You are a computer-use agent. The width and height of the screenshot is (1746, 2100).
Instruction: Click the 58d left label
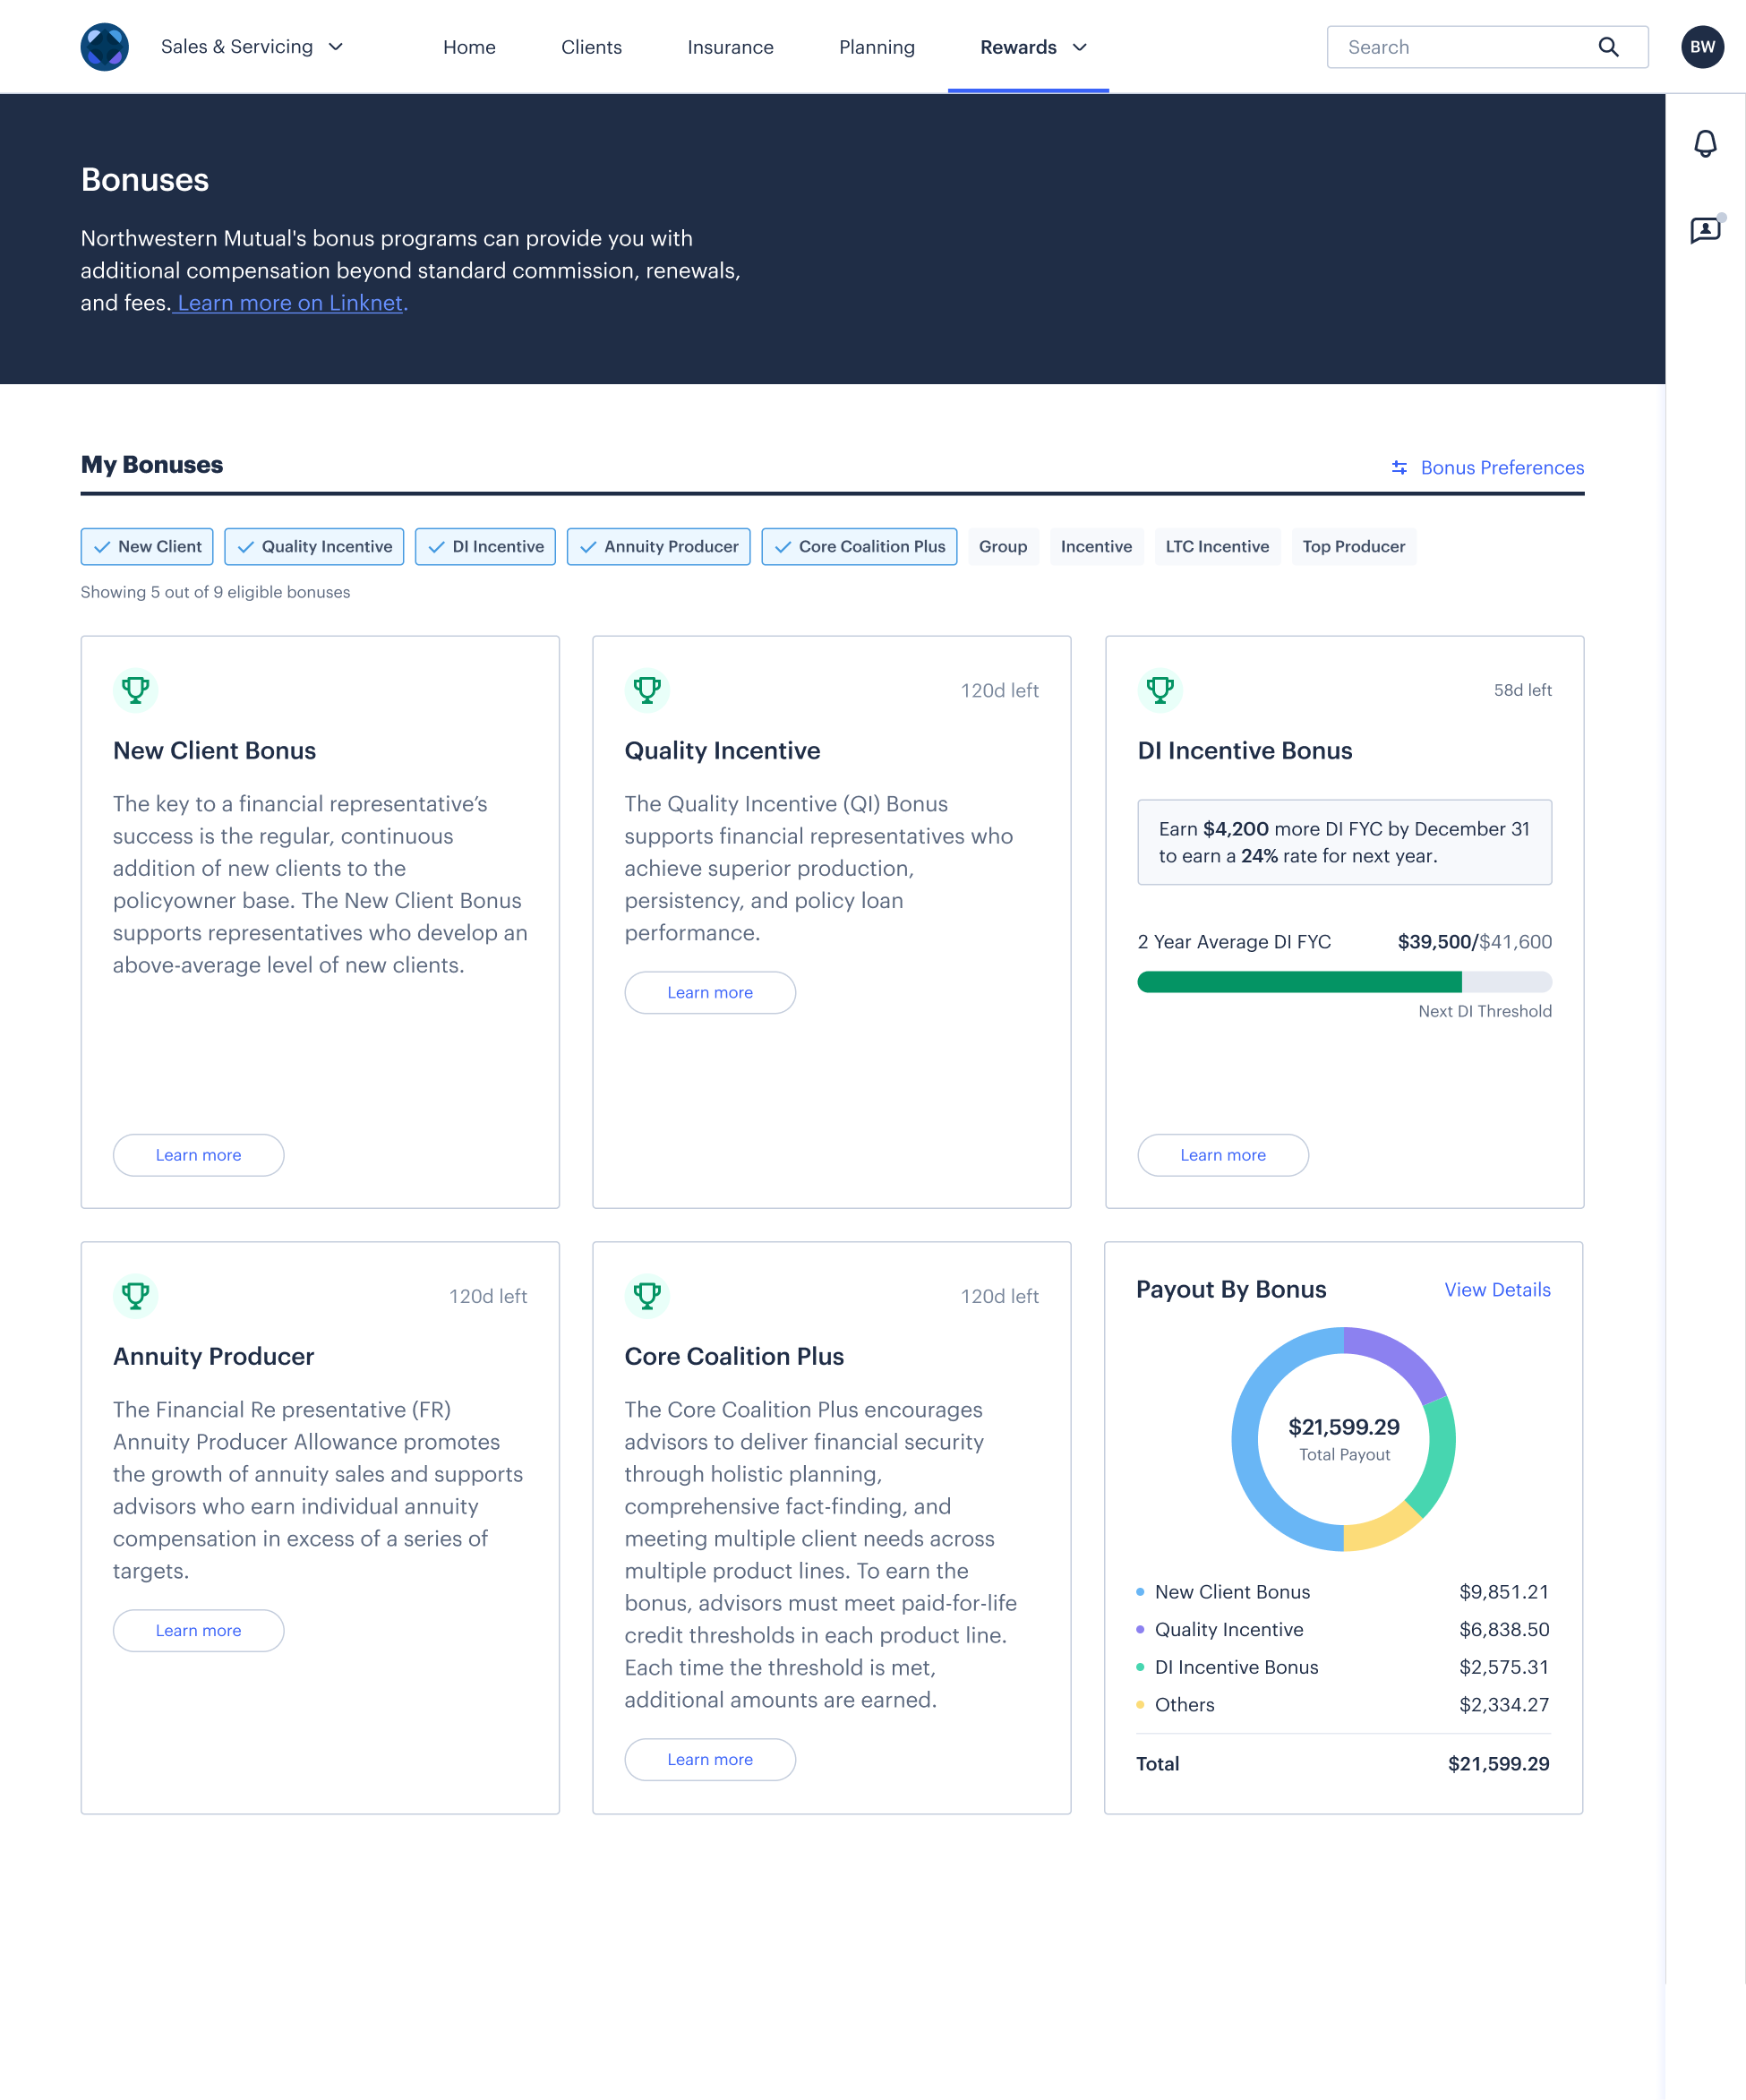coord(1522,690)
